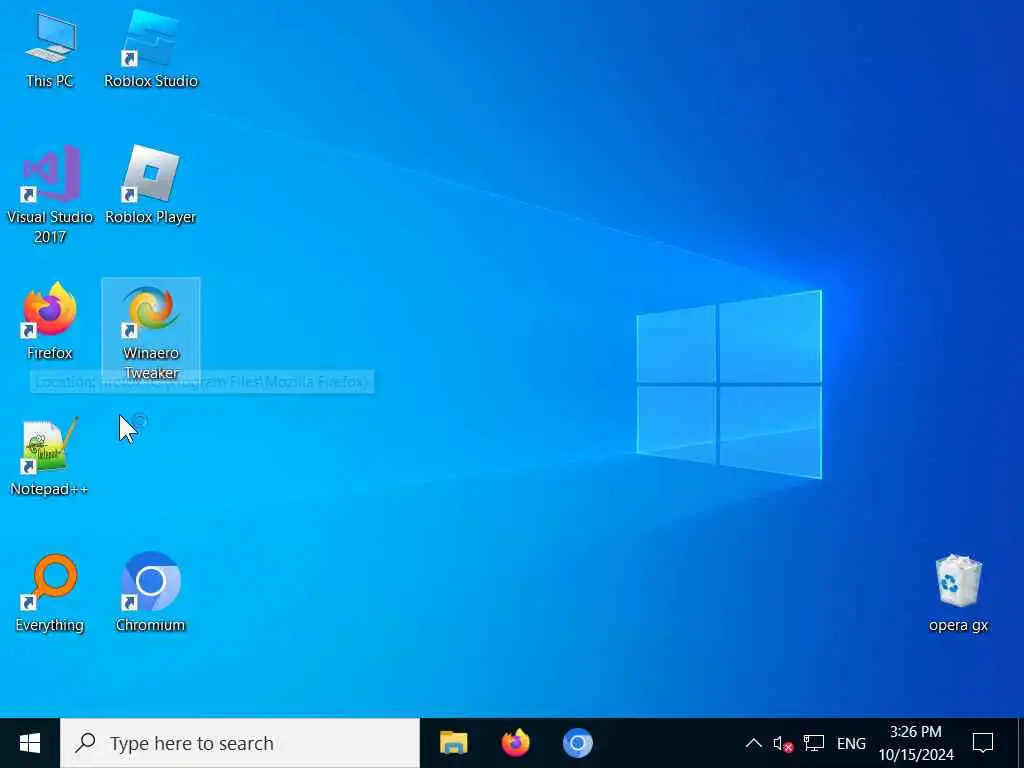Select the Roblox Player shortcut
Screen dimensions: 1024x768
(x=151, y=185)
